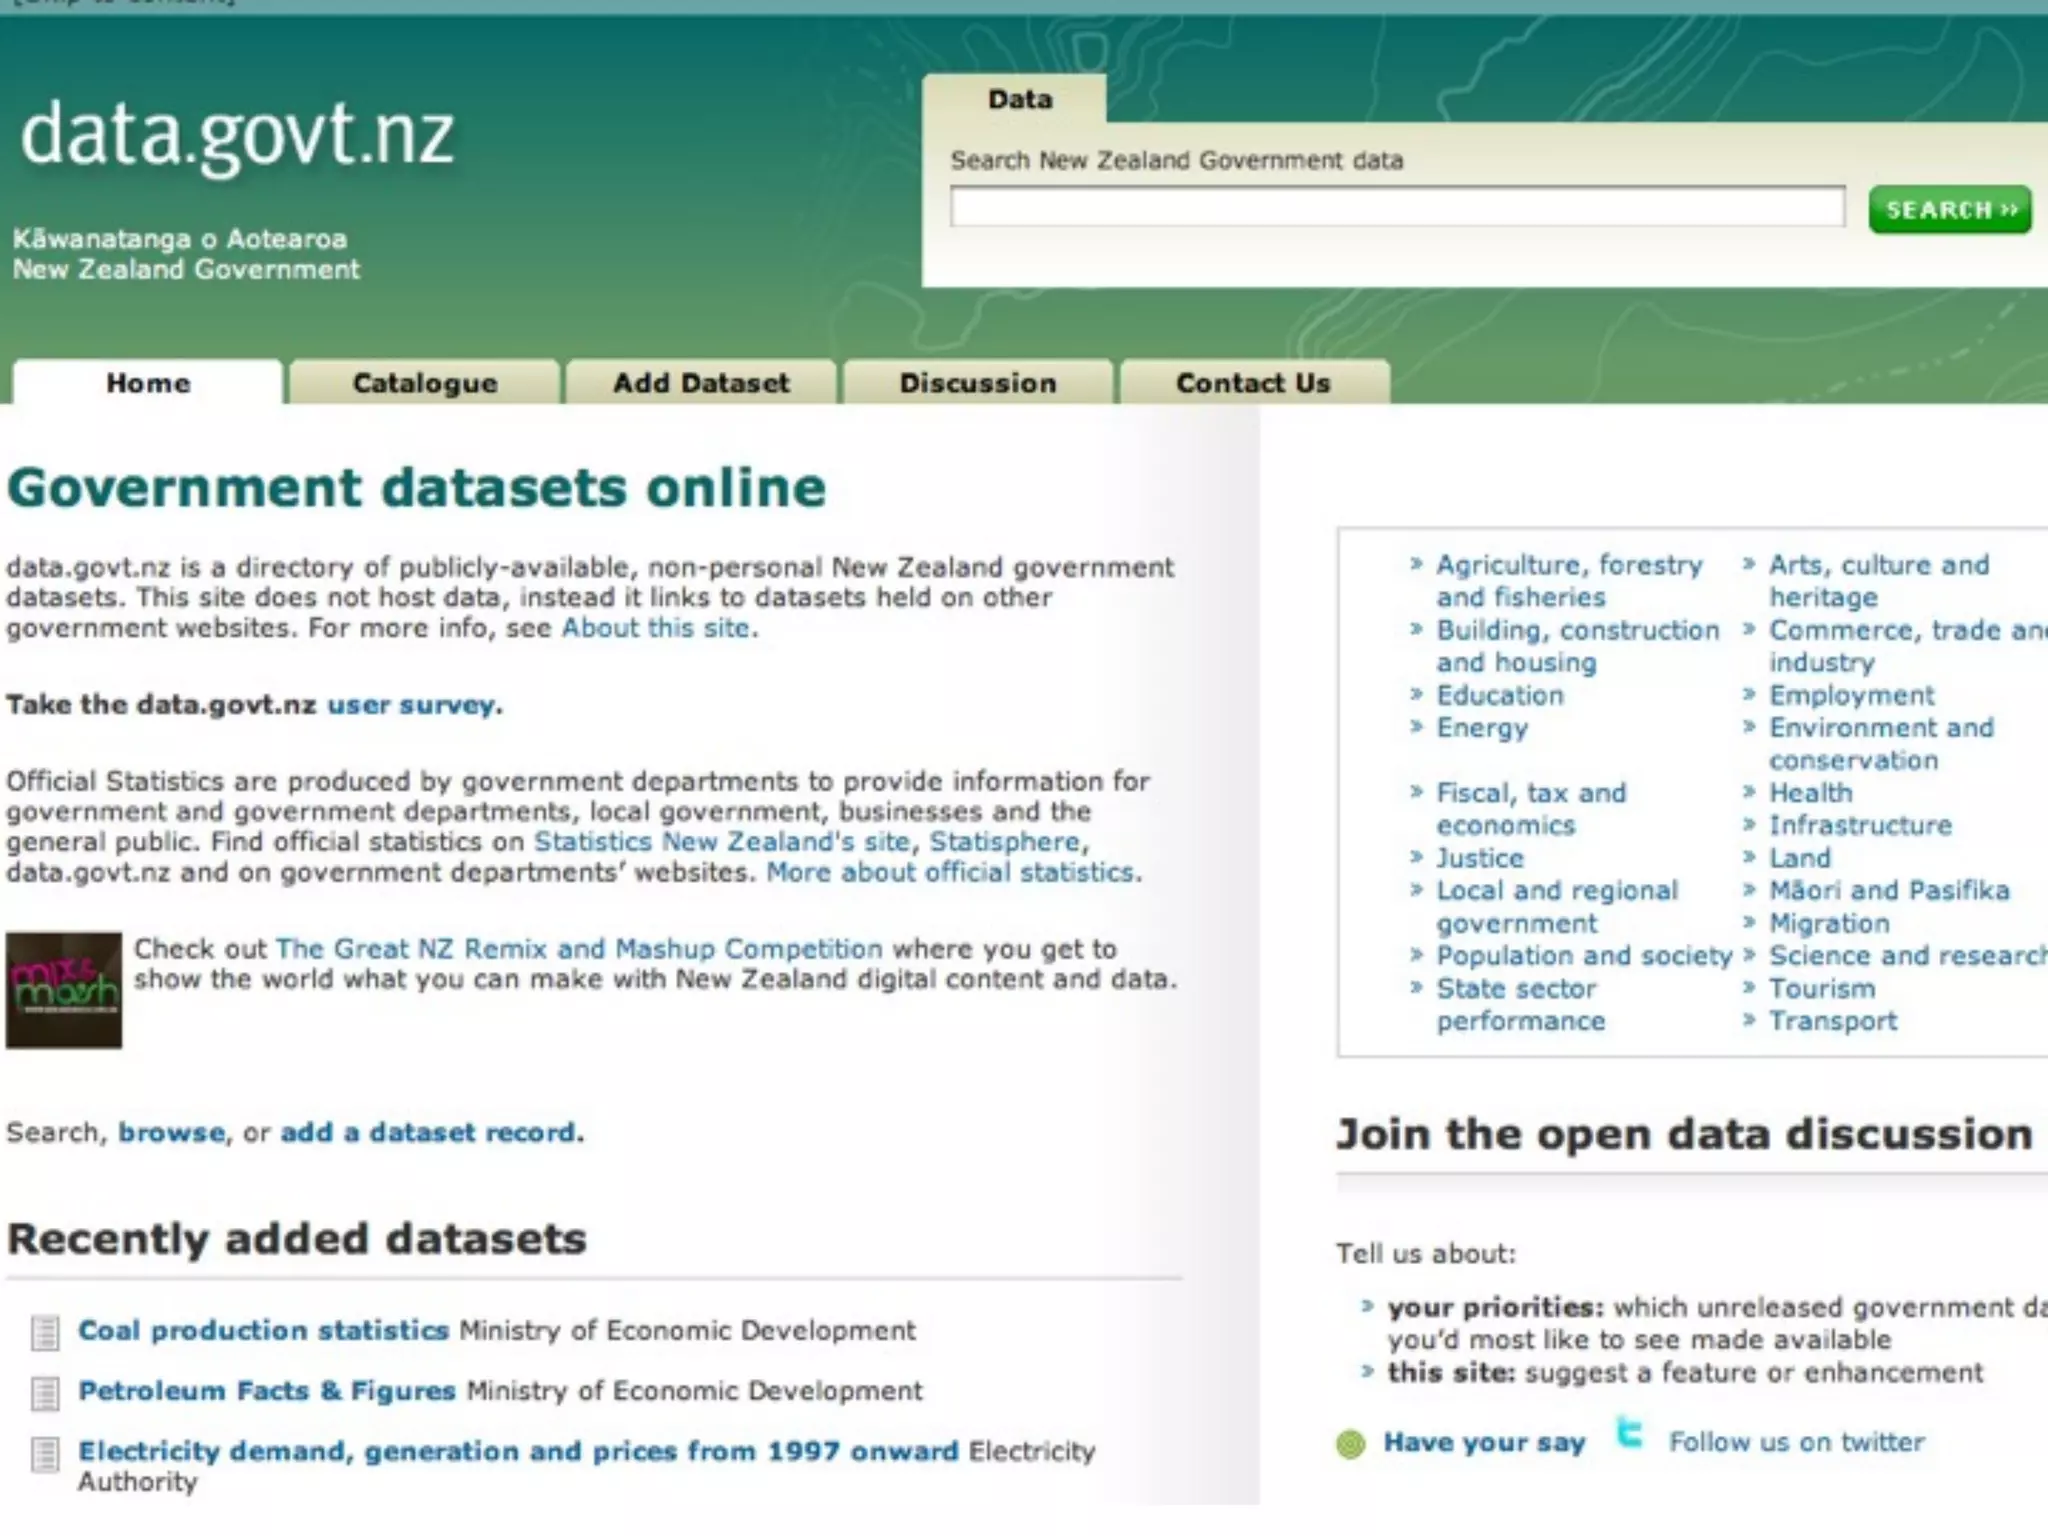2048x1536 pixels.
Task: Open the Māori and Pasifika category
Action: [1888, 890]
